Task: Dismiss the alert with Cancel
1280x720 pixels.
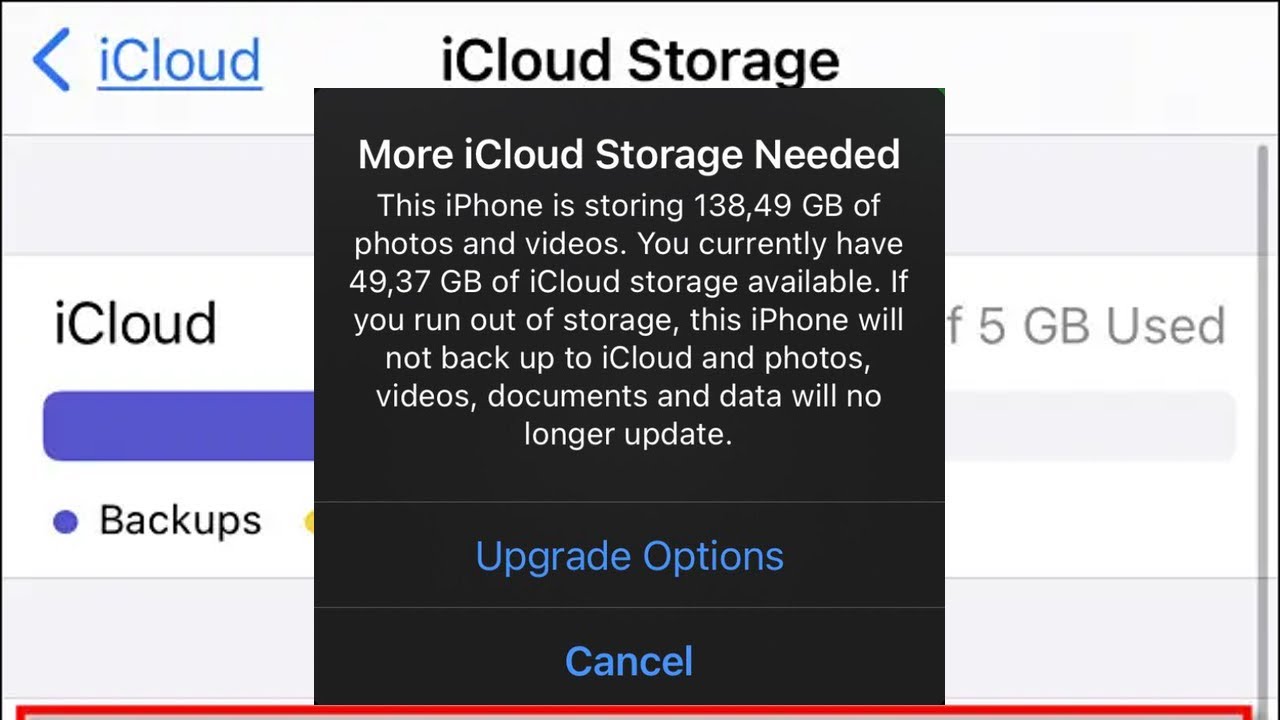Action: [629, 661]
